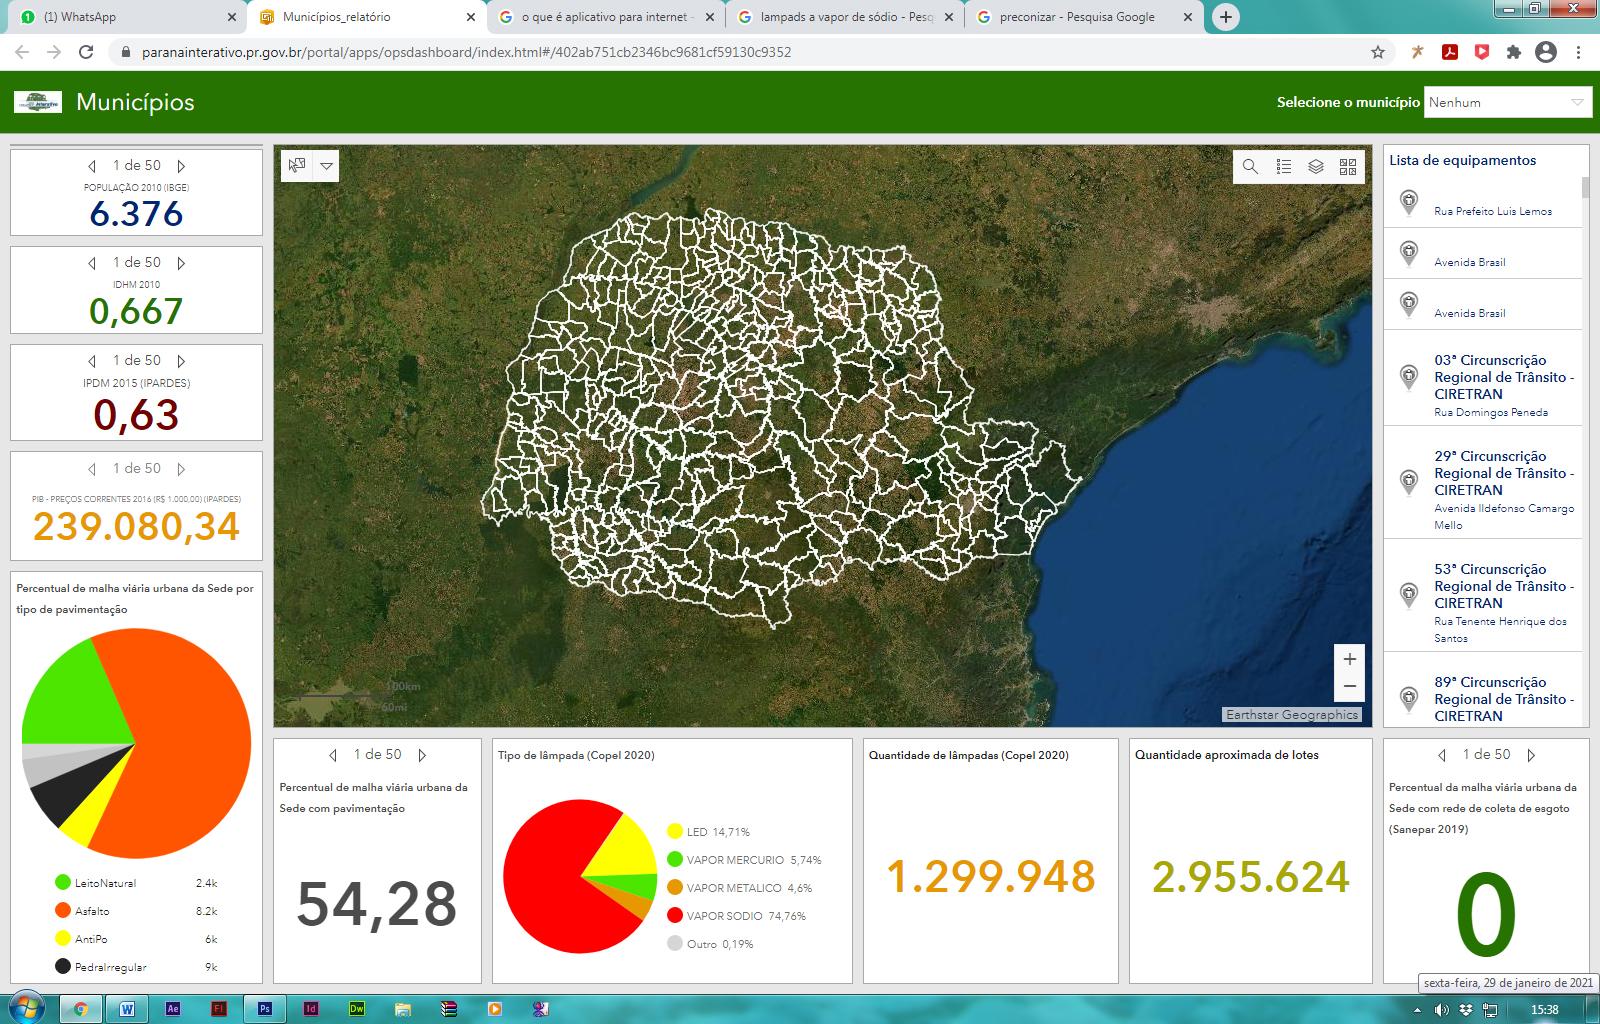Bookmark this page with the star
This screenshot has width=1600, height=1024.
1378,52
